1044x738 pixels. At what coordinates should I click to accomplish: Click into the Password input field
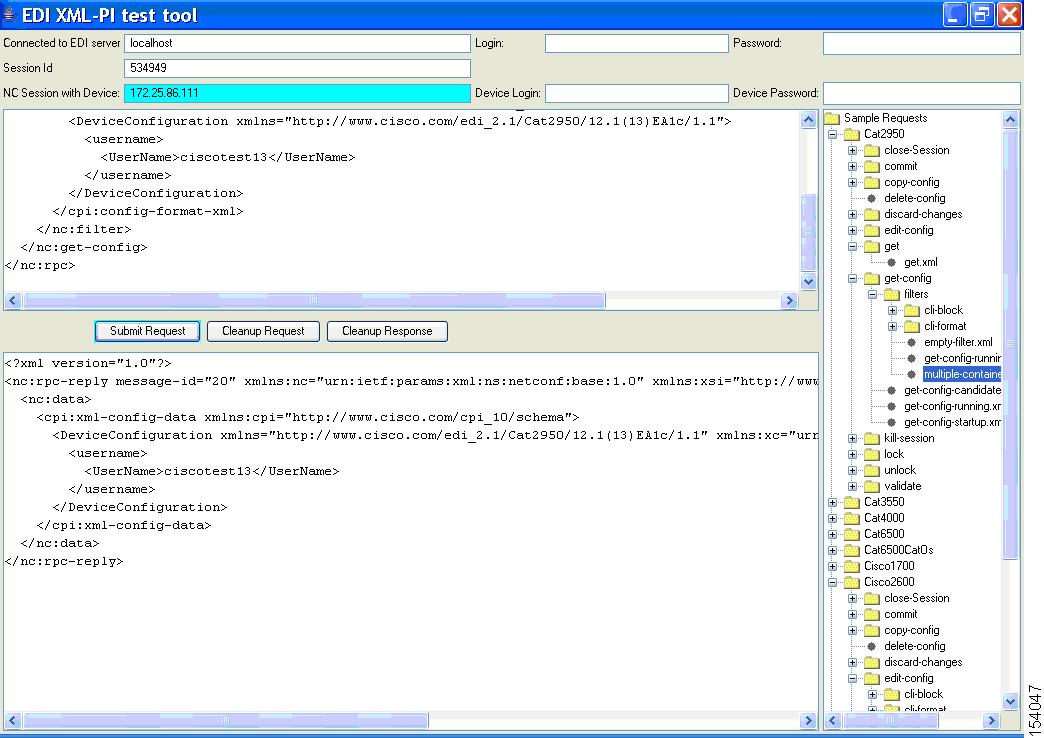[x=921, y=43]
